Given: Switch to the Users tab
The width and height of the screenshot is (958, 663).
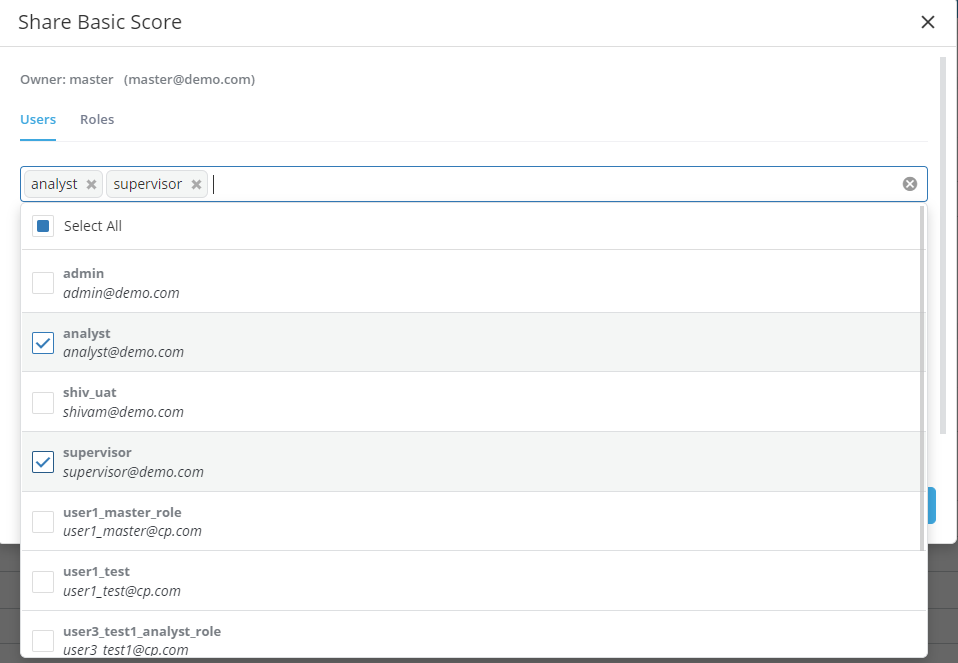Looking at the screenshot, I should click(x=38, y=119).
